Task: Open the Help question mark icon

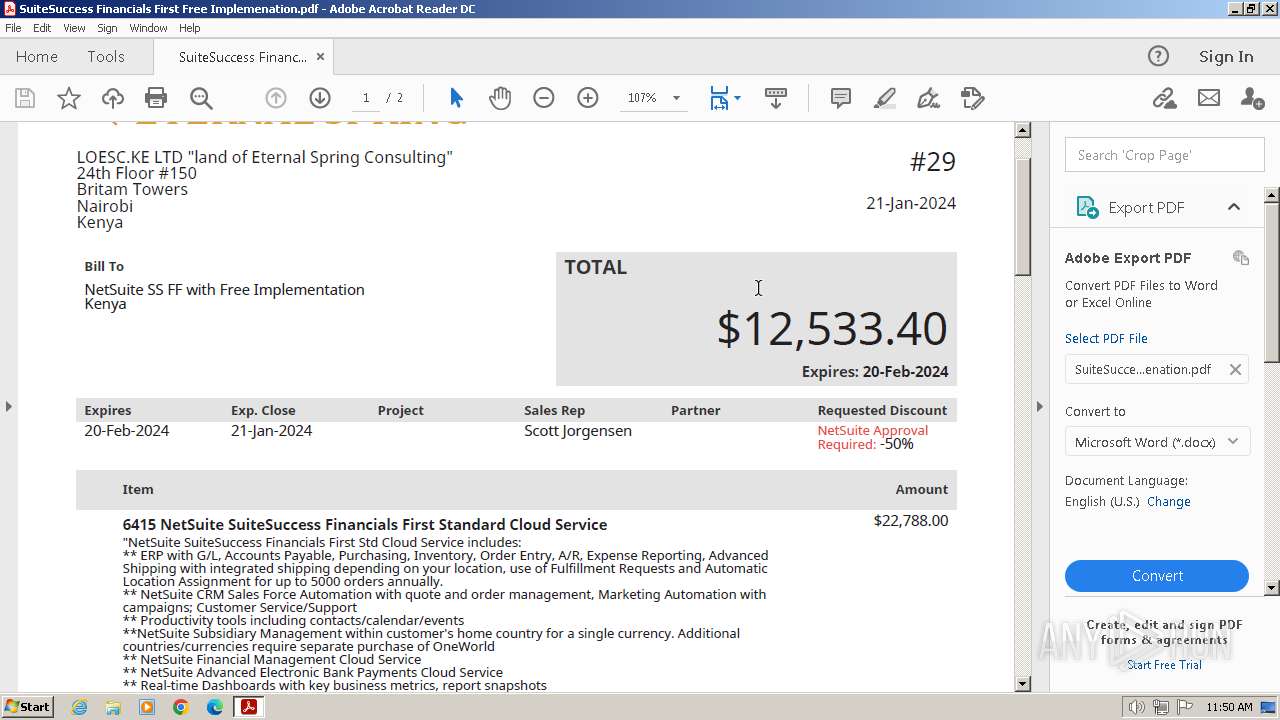Action: pyautogui.click(x=1158, y=56)
